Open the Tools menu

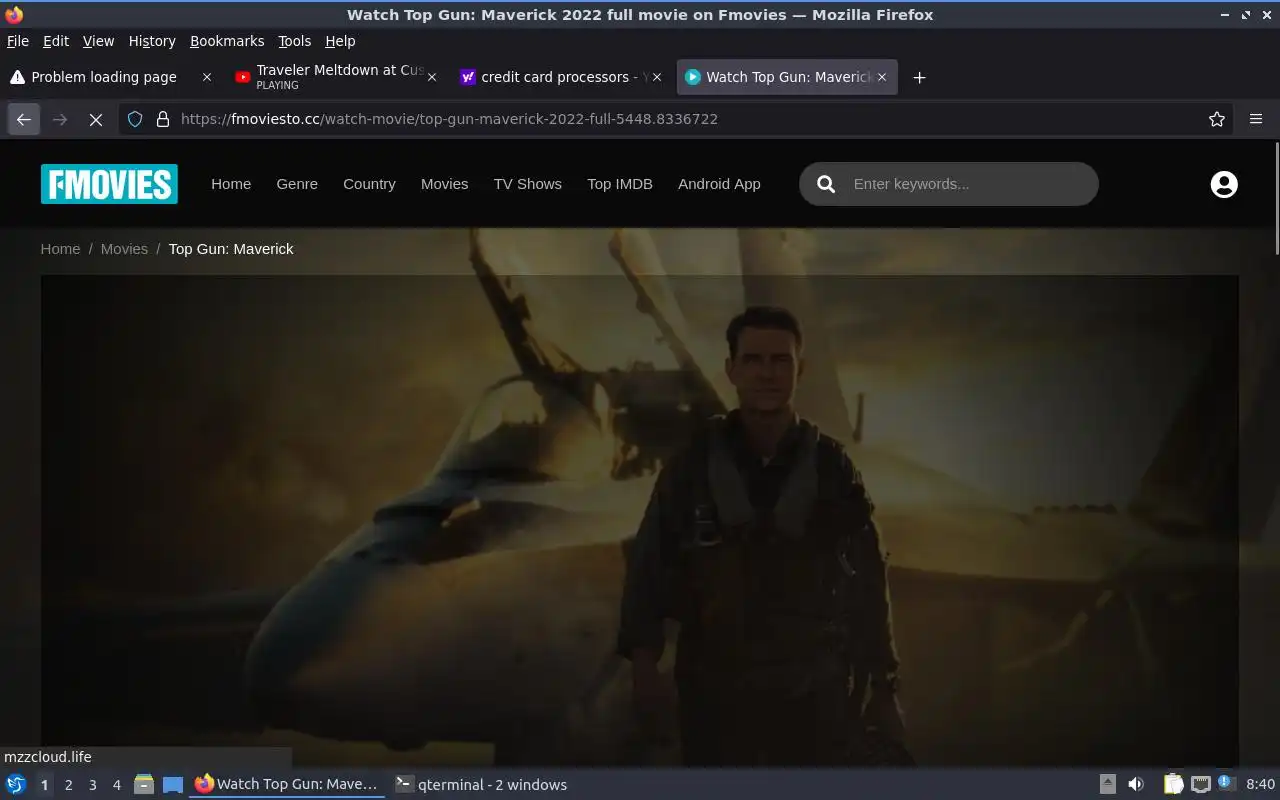(295, 41)
